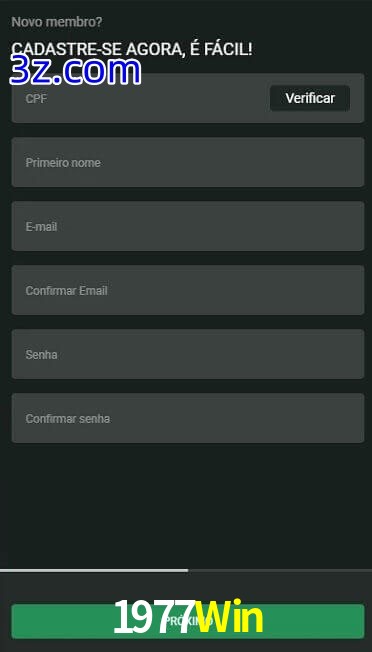Viewport: 372px width, 652px height.
Task: Click the Confirmar senha field
Action: [x=188, y=418]
